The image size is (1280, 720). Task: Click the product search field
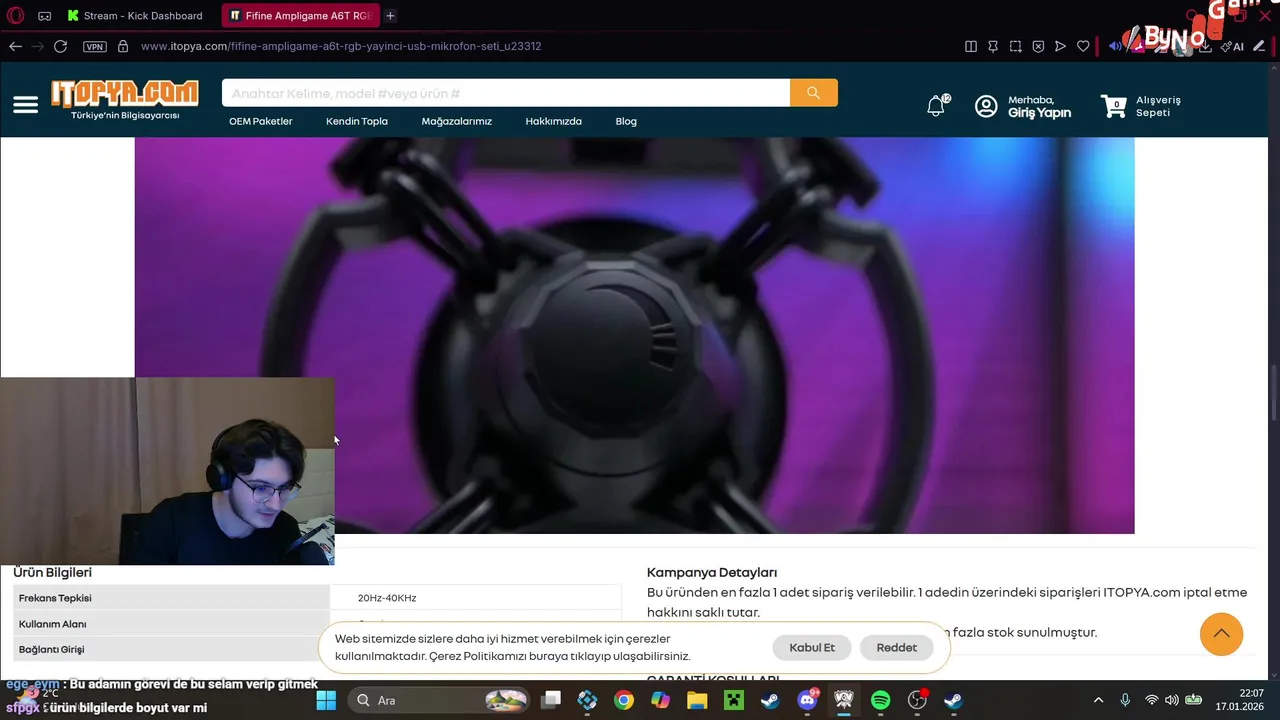506,93
